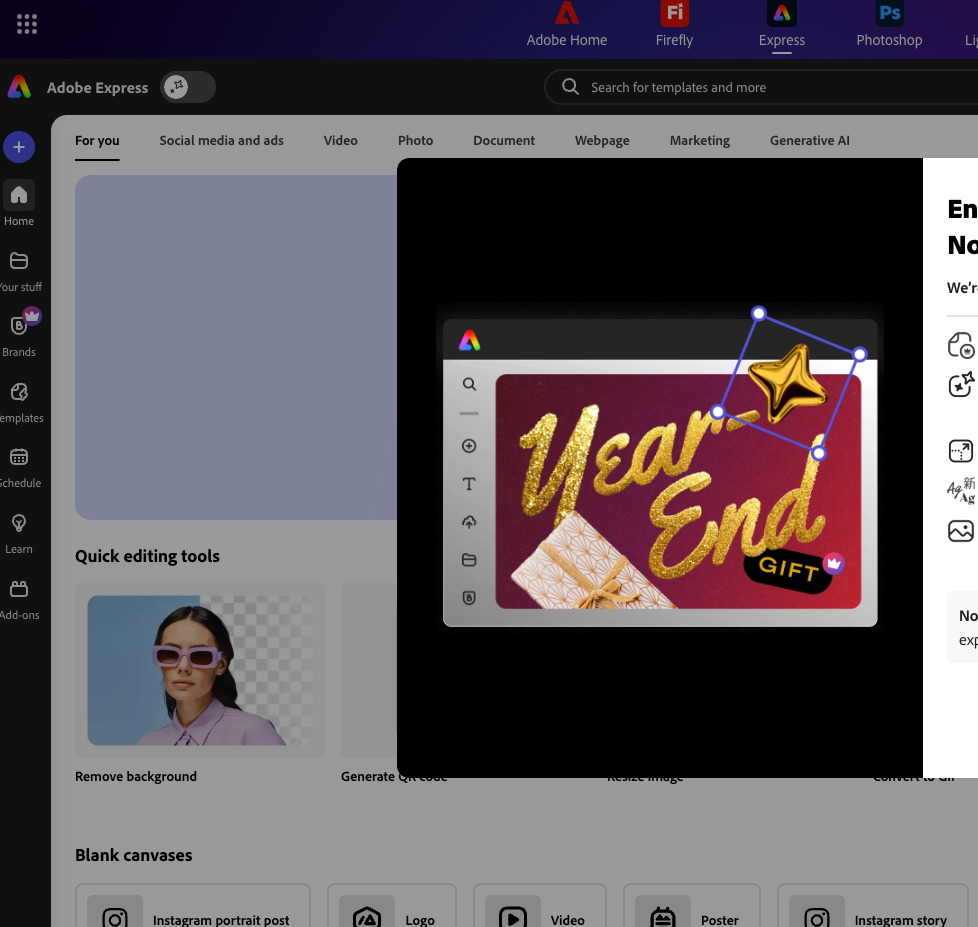978x927 pixels.
Task: Toggle the switch beside Adobe Express
Action: tap(188, 87)
